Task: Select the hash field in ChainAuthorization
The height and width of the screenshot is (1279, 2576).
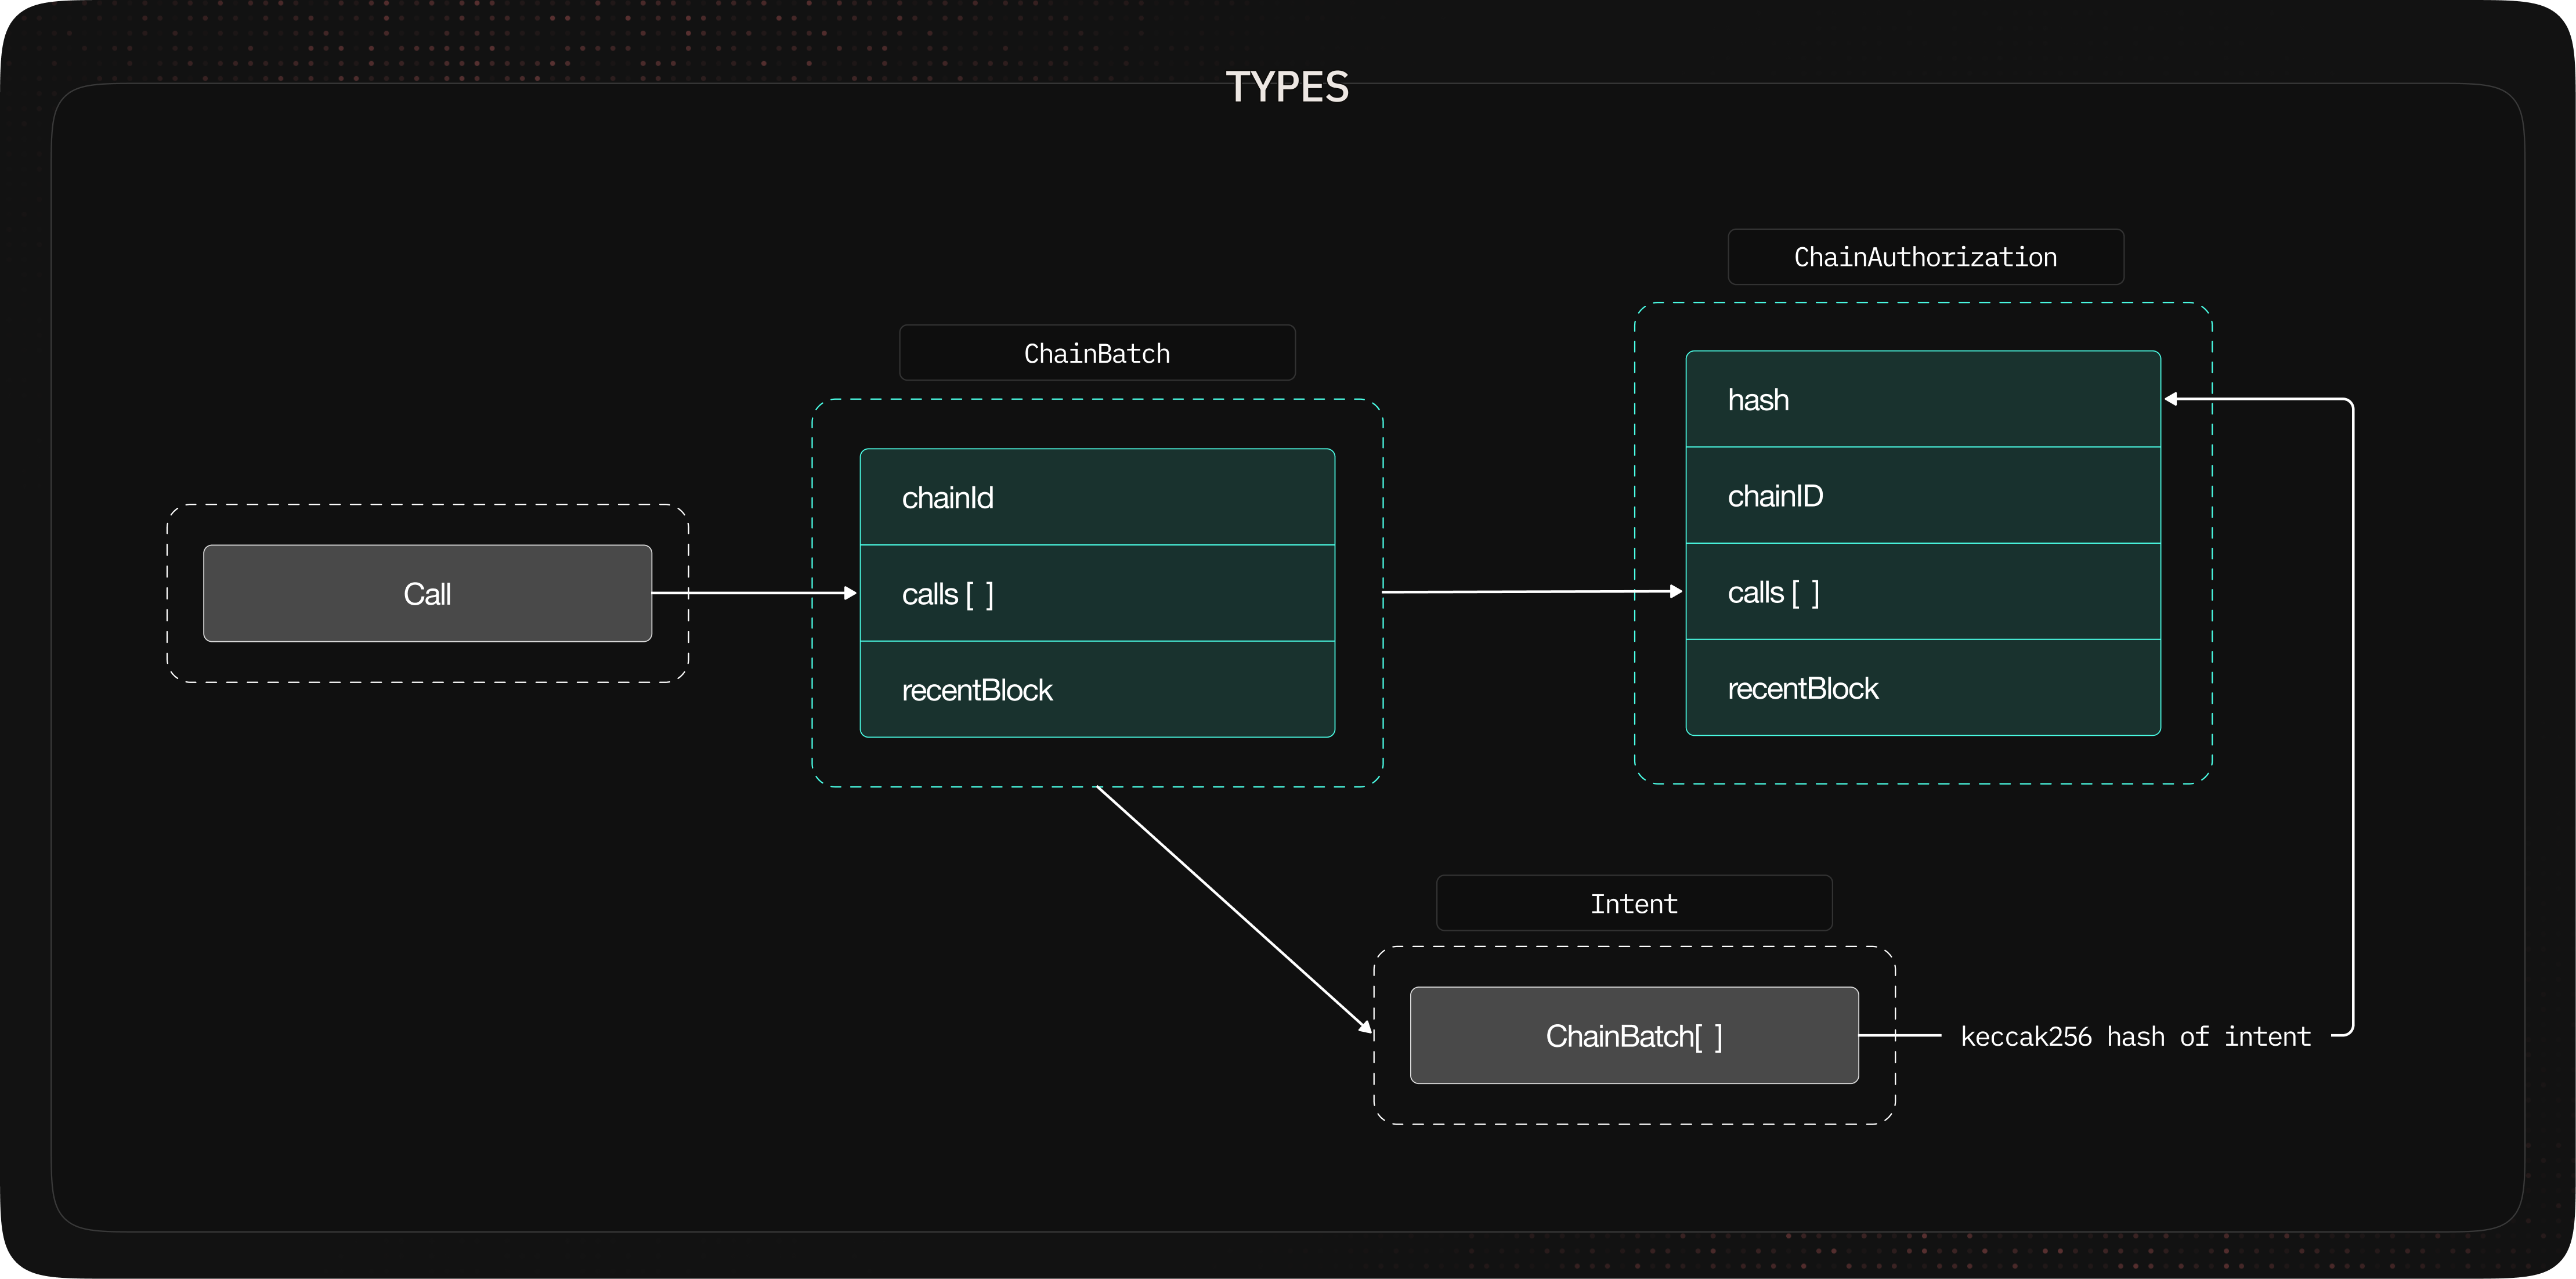Action: pyautogui.click(x=1923, y=399)
